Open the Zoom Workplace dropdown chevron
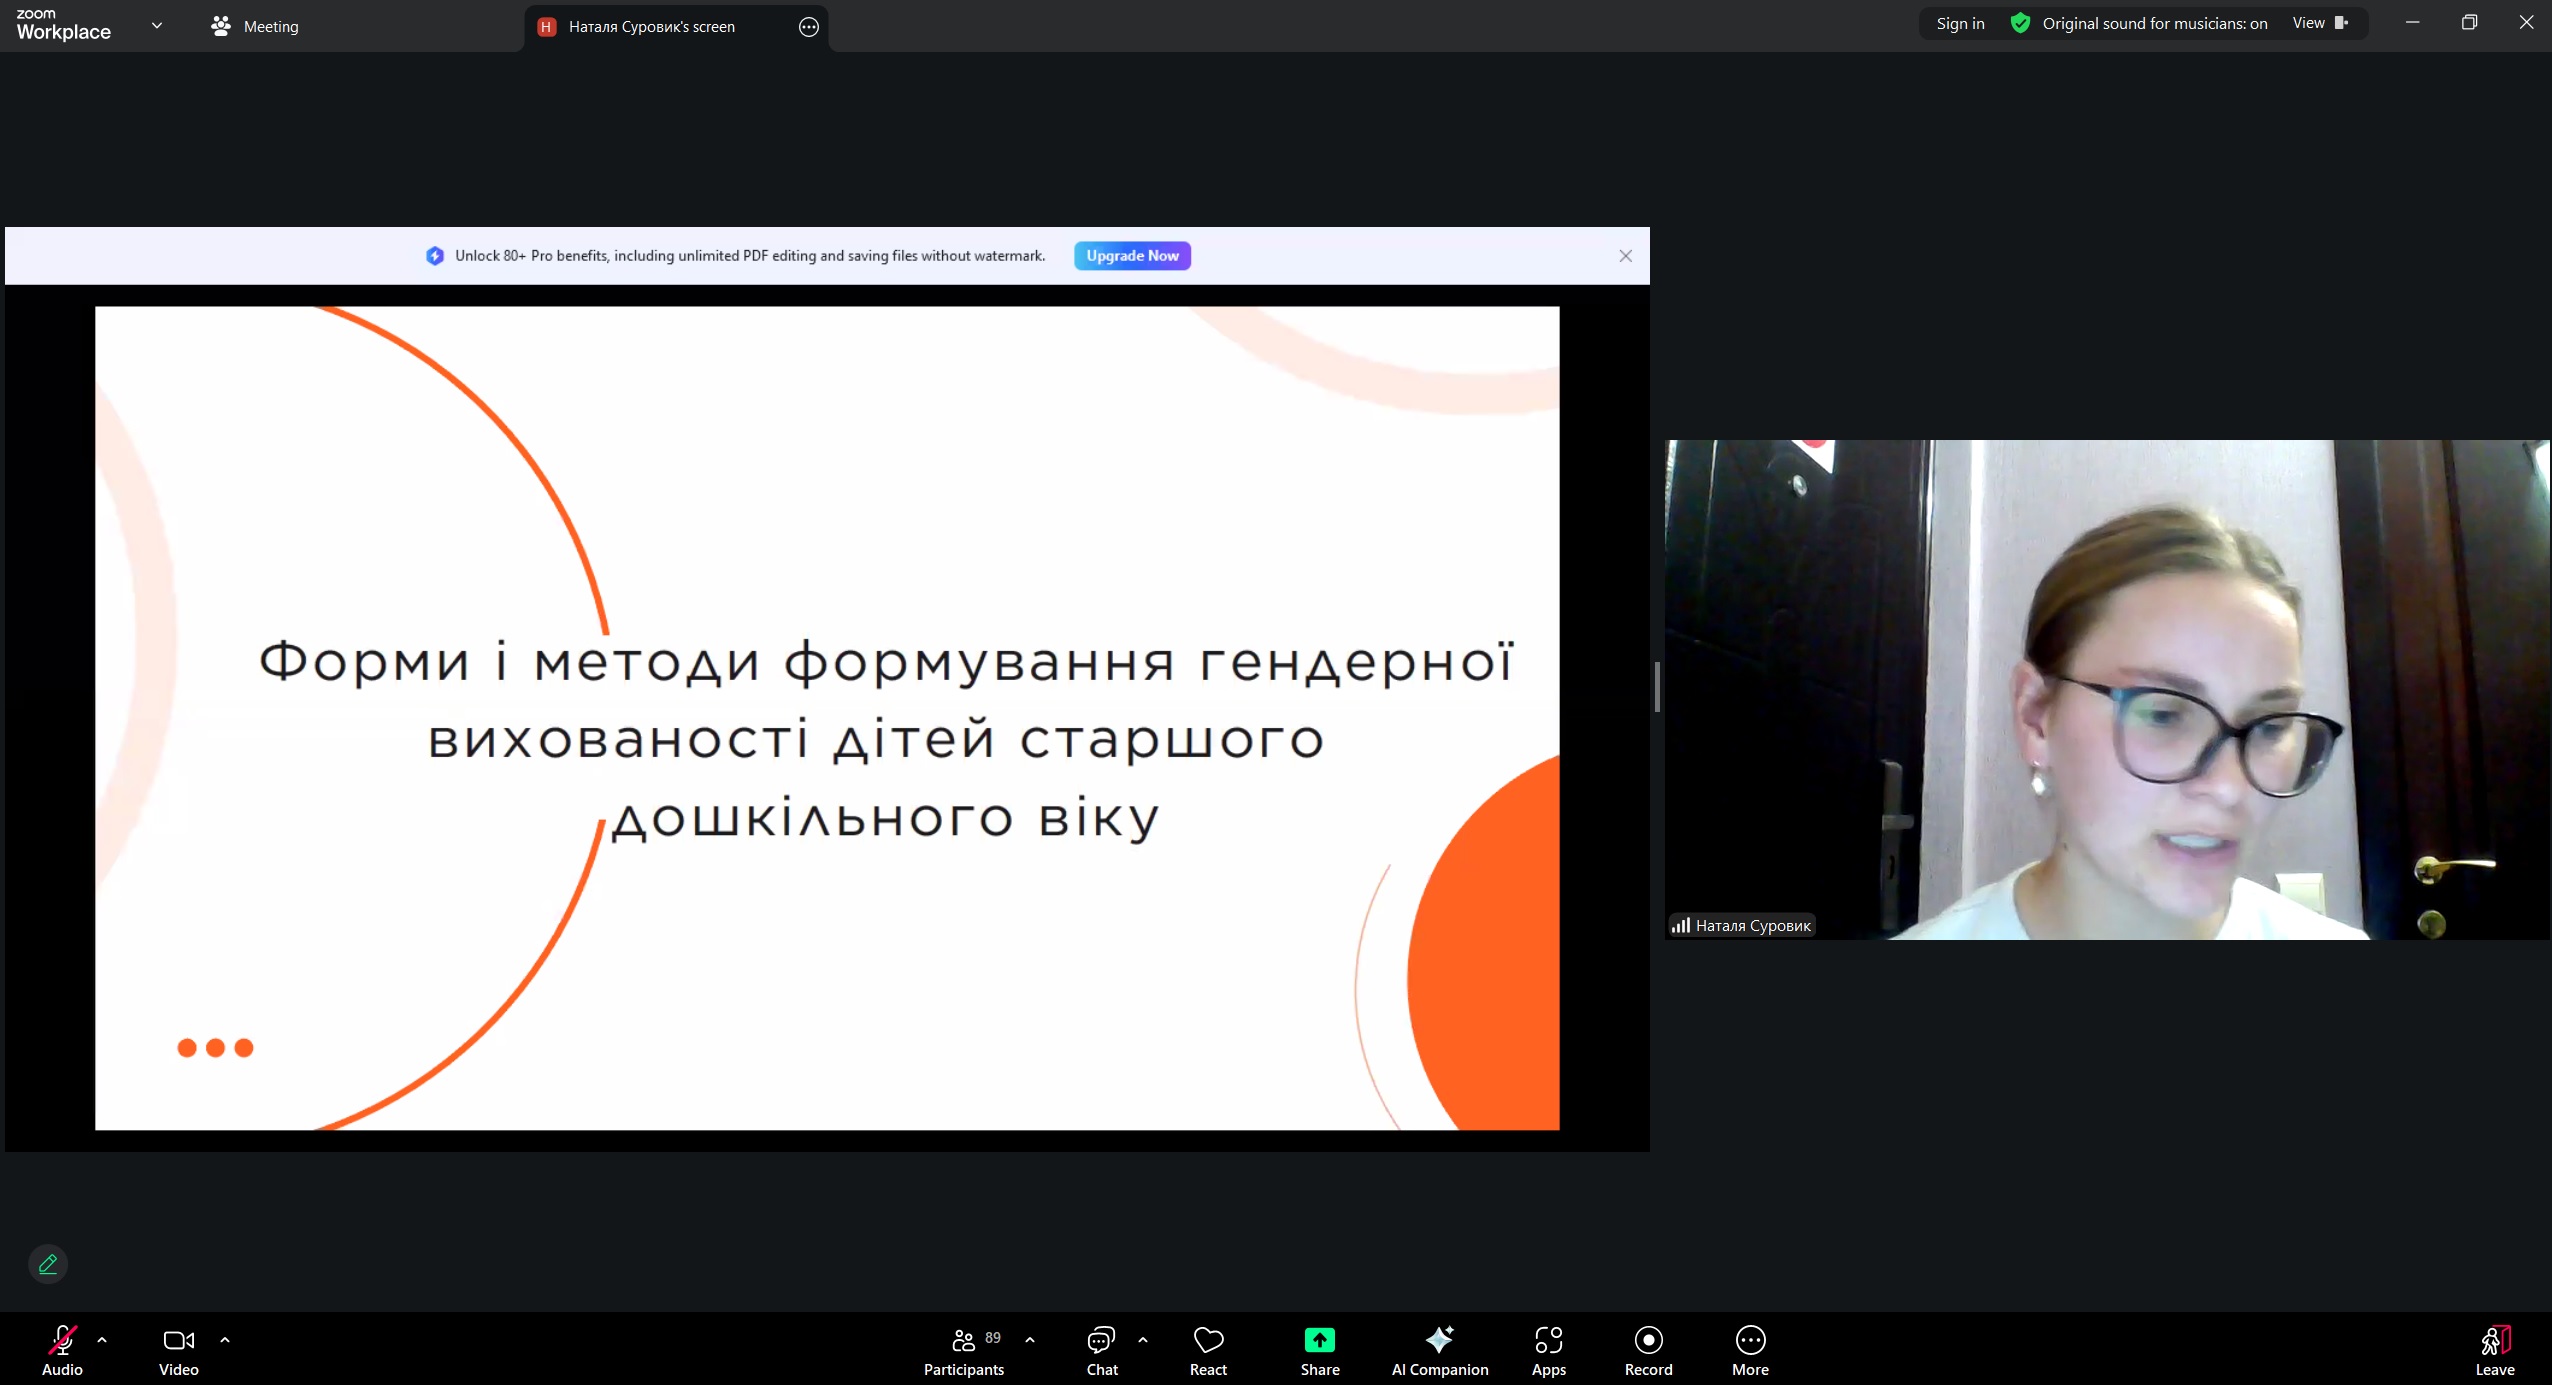The height and width of the screenshot is (1386, 2552). 157,26
